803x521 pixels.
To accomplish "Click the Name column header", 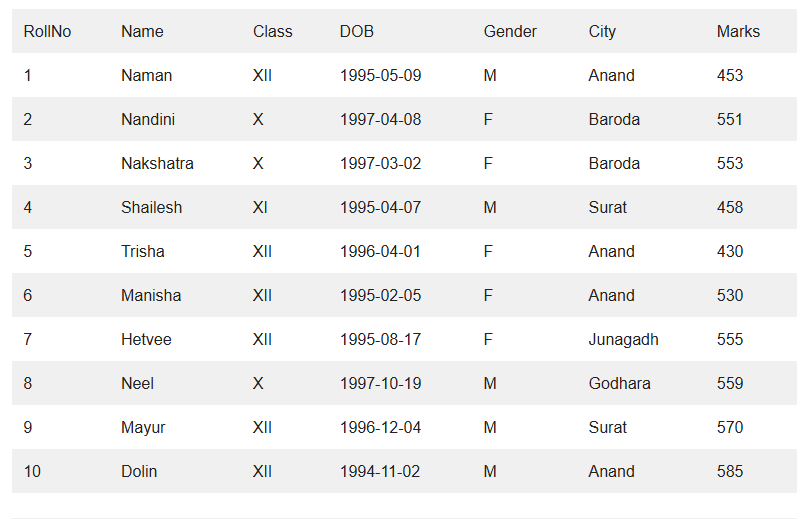I will click(x=142, y=31).
